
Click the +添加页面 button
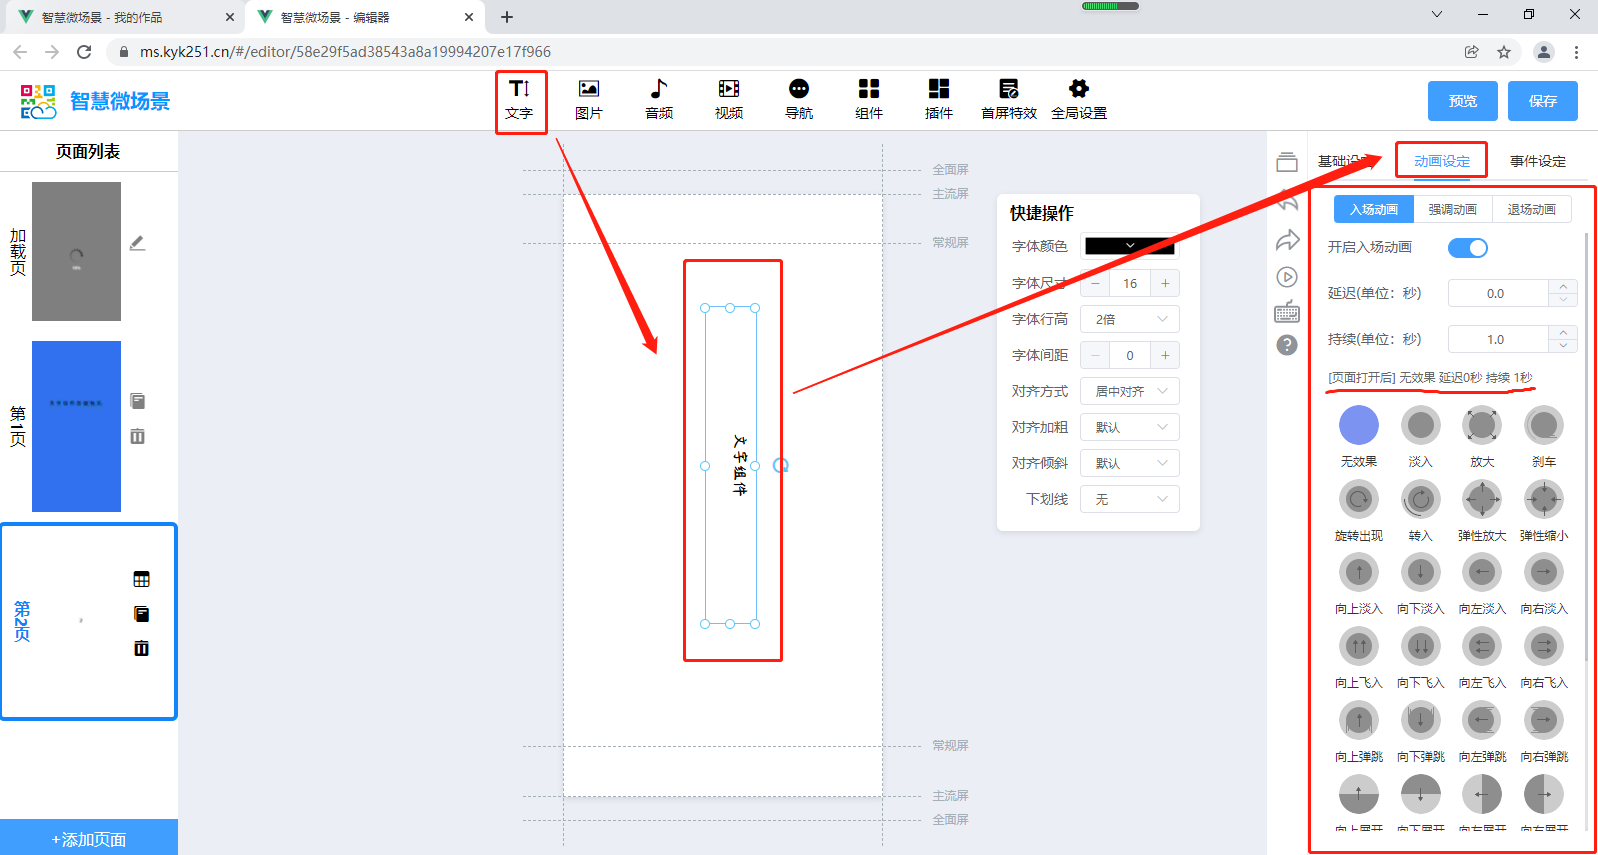click(89, 839)
